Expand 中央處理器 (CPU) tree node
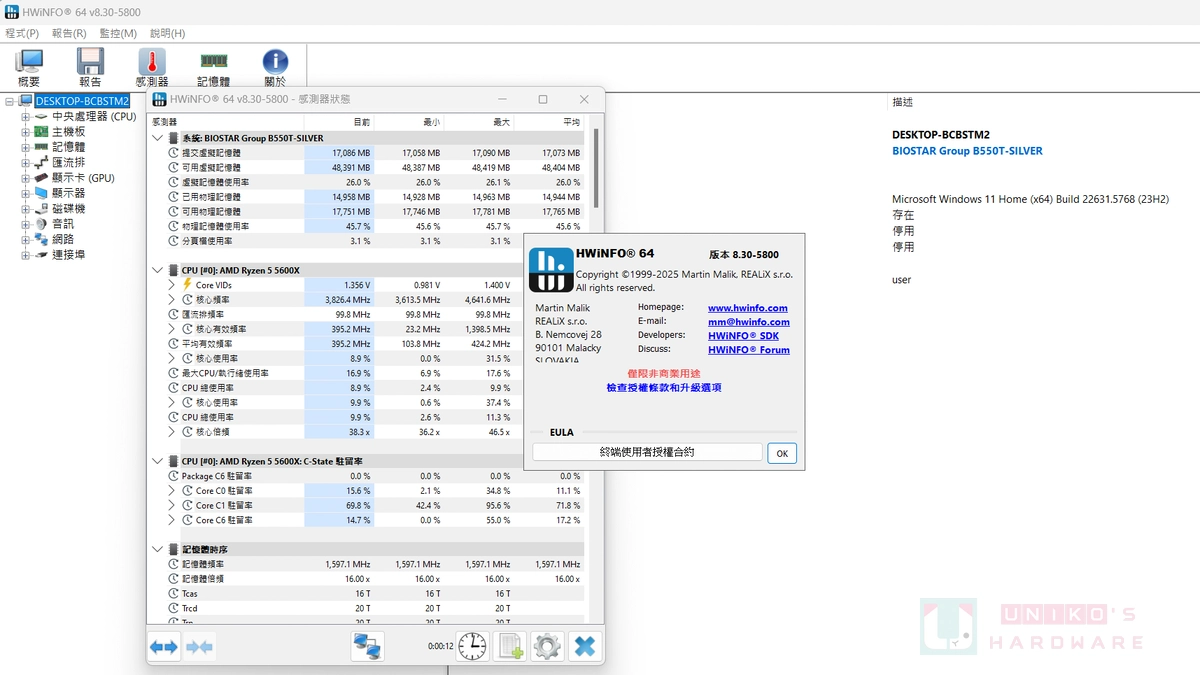 [26, 117]
